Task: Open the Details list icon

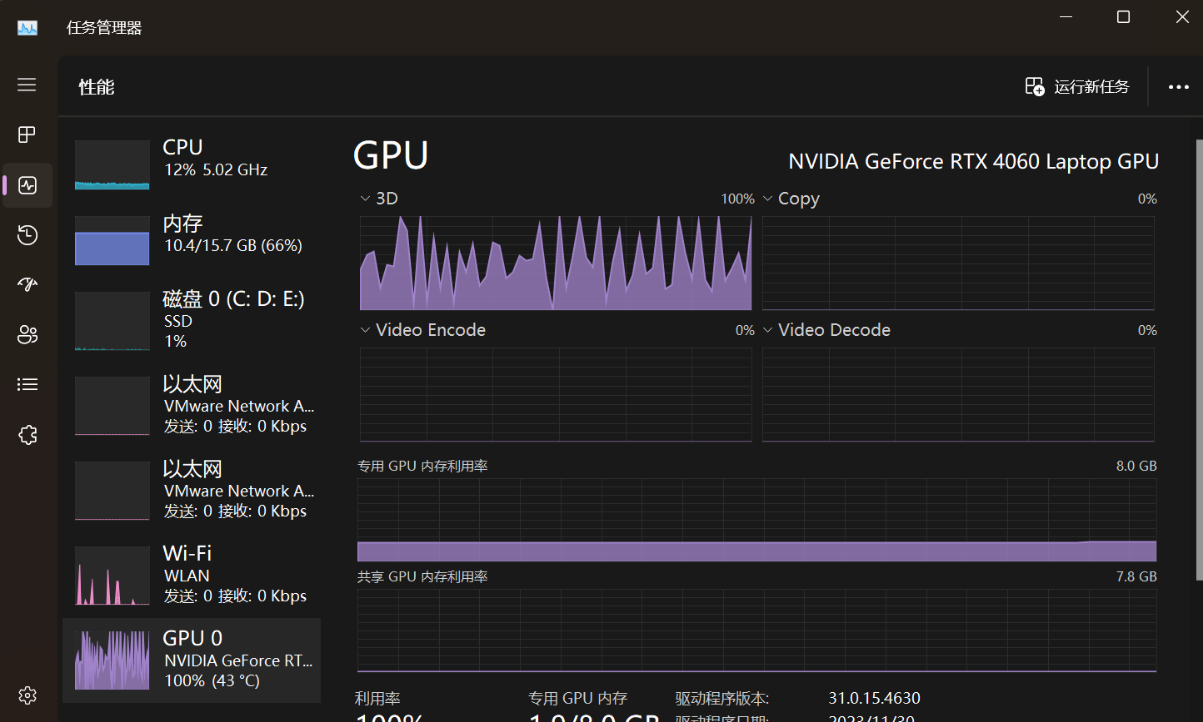Action: coord(27,384)
